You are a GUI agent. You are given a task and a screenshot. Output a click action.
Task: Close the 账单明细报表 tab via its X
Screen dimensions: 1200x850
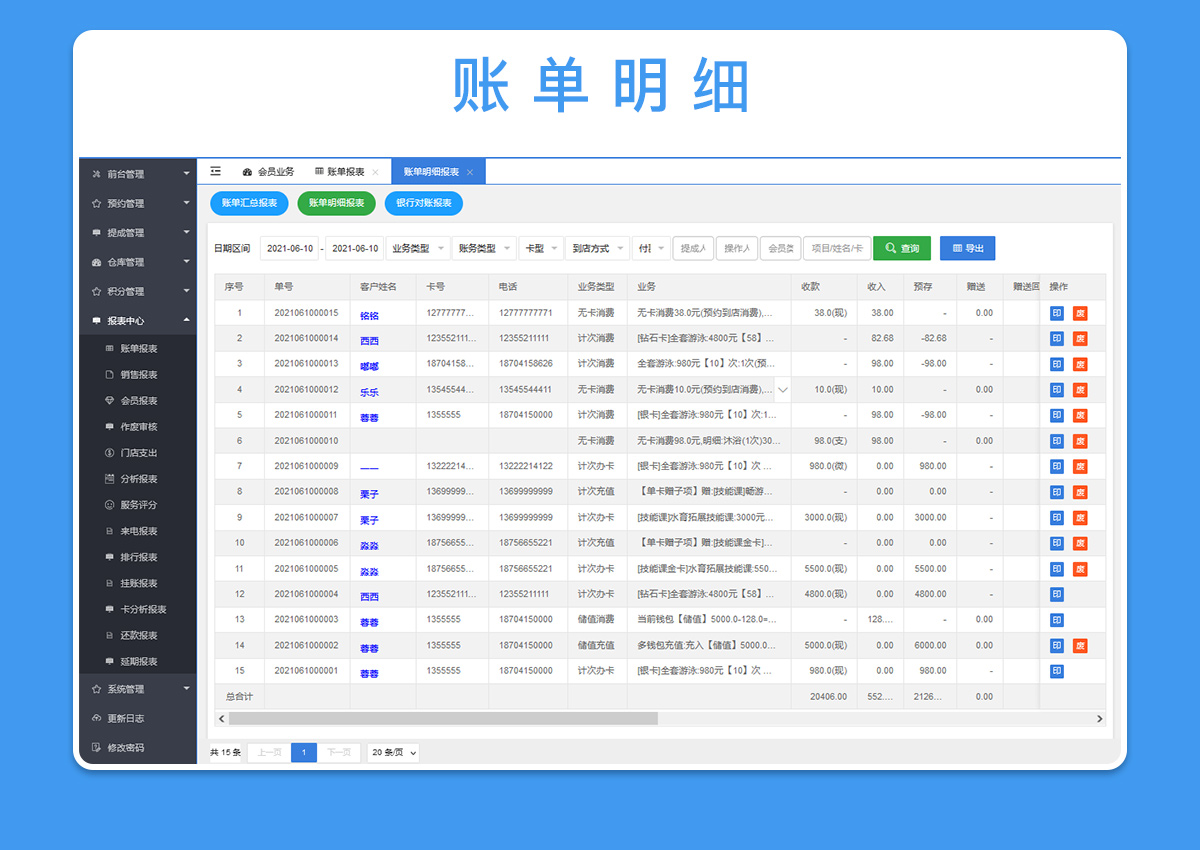point(469,172)
